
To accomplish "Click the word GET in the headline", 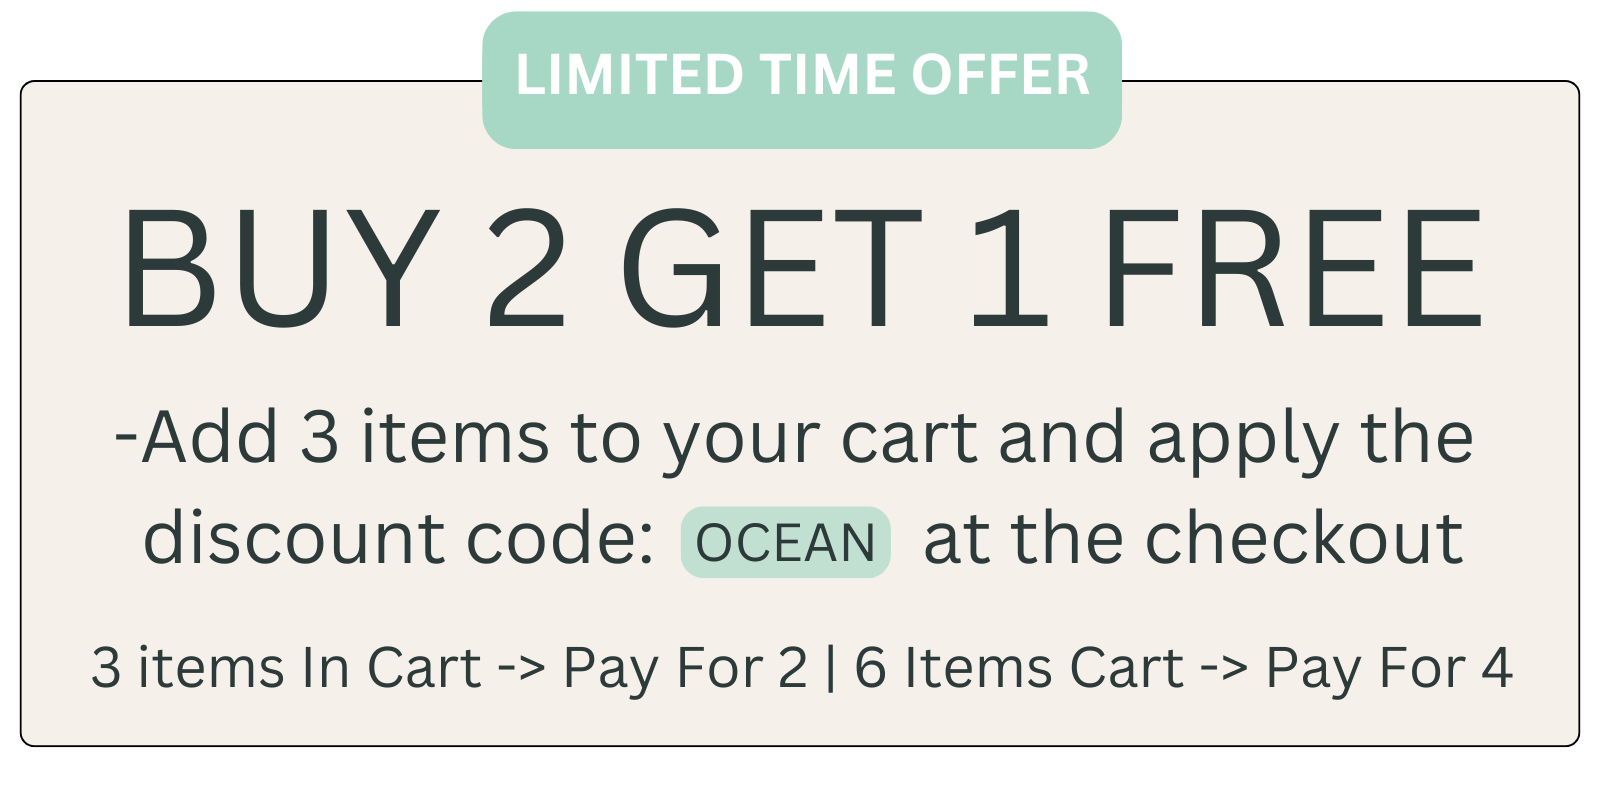I will (771, 268).
